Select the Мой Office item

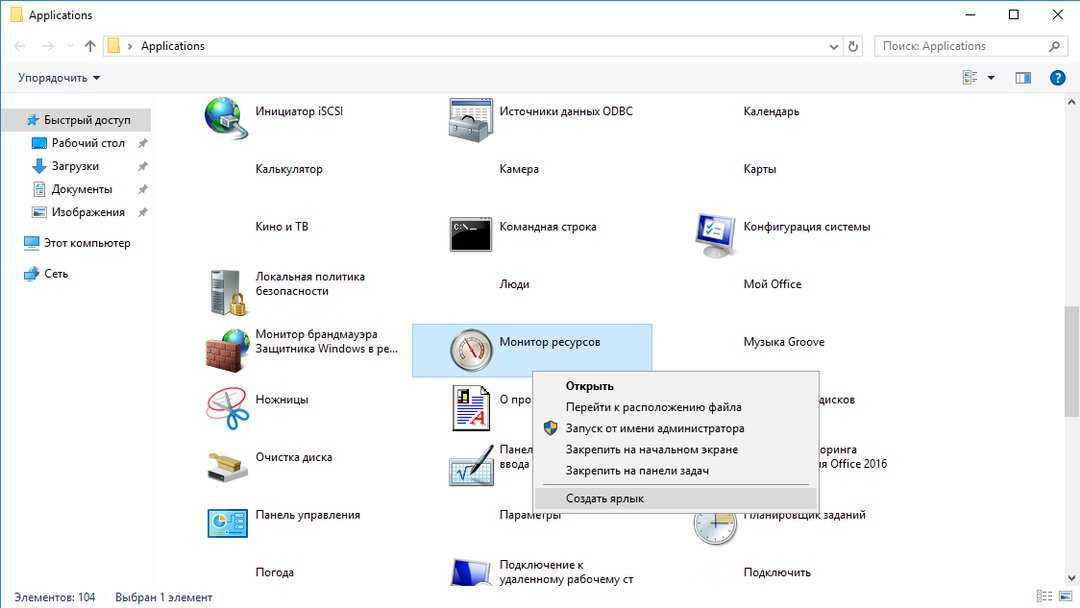tap(772, 284)
